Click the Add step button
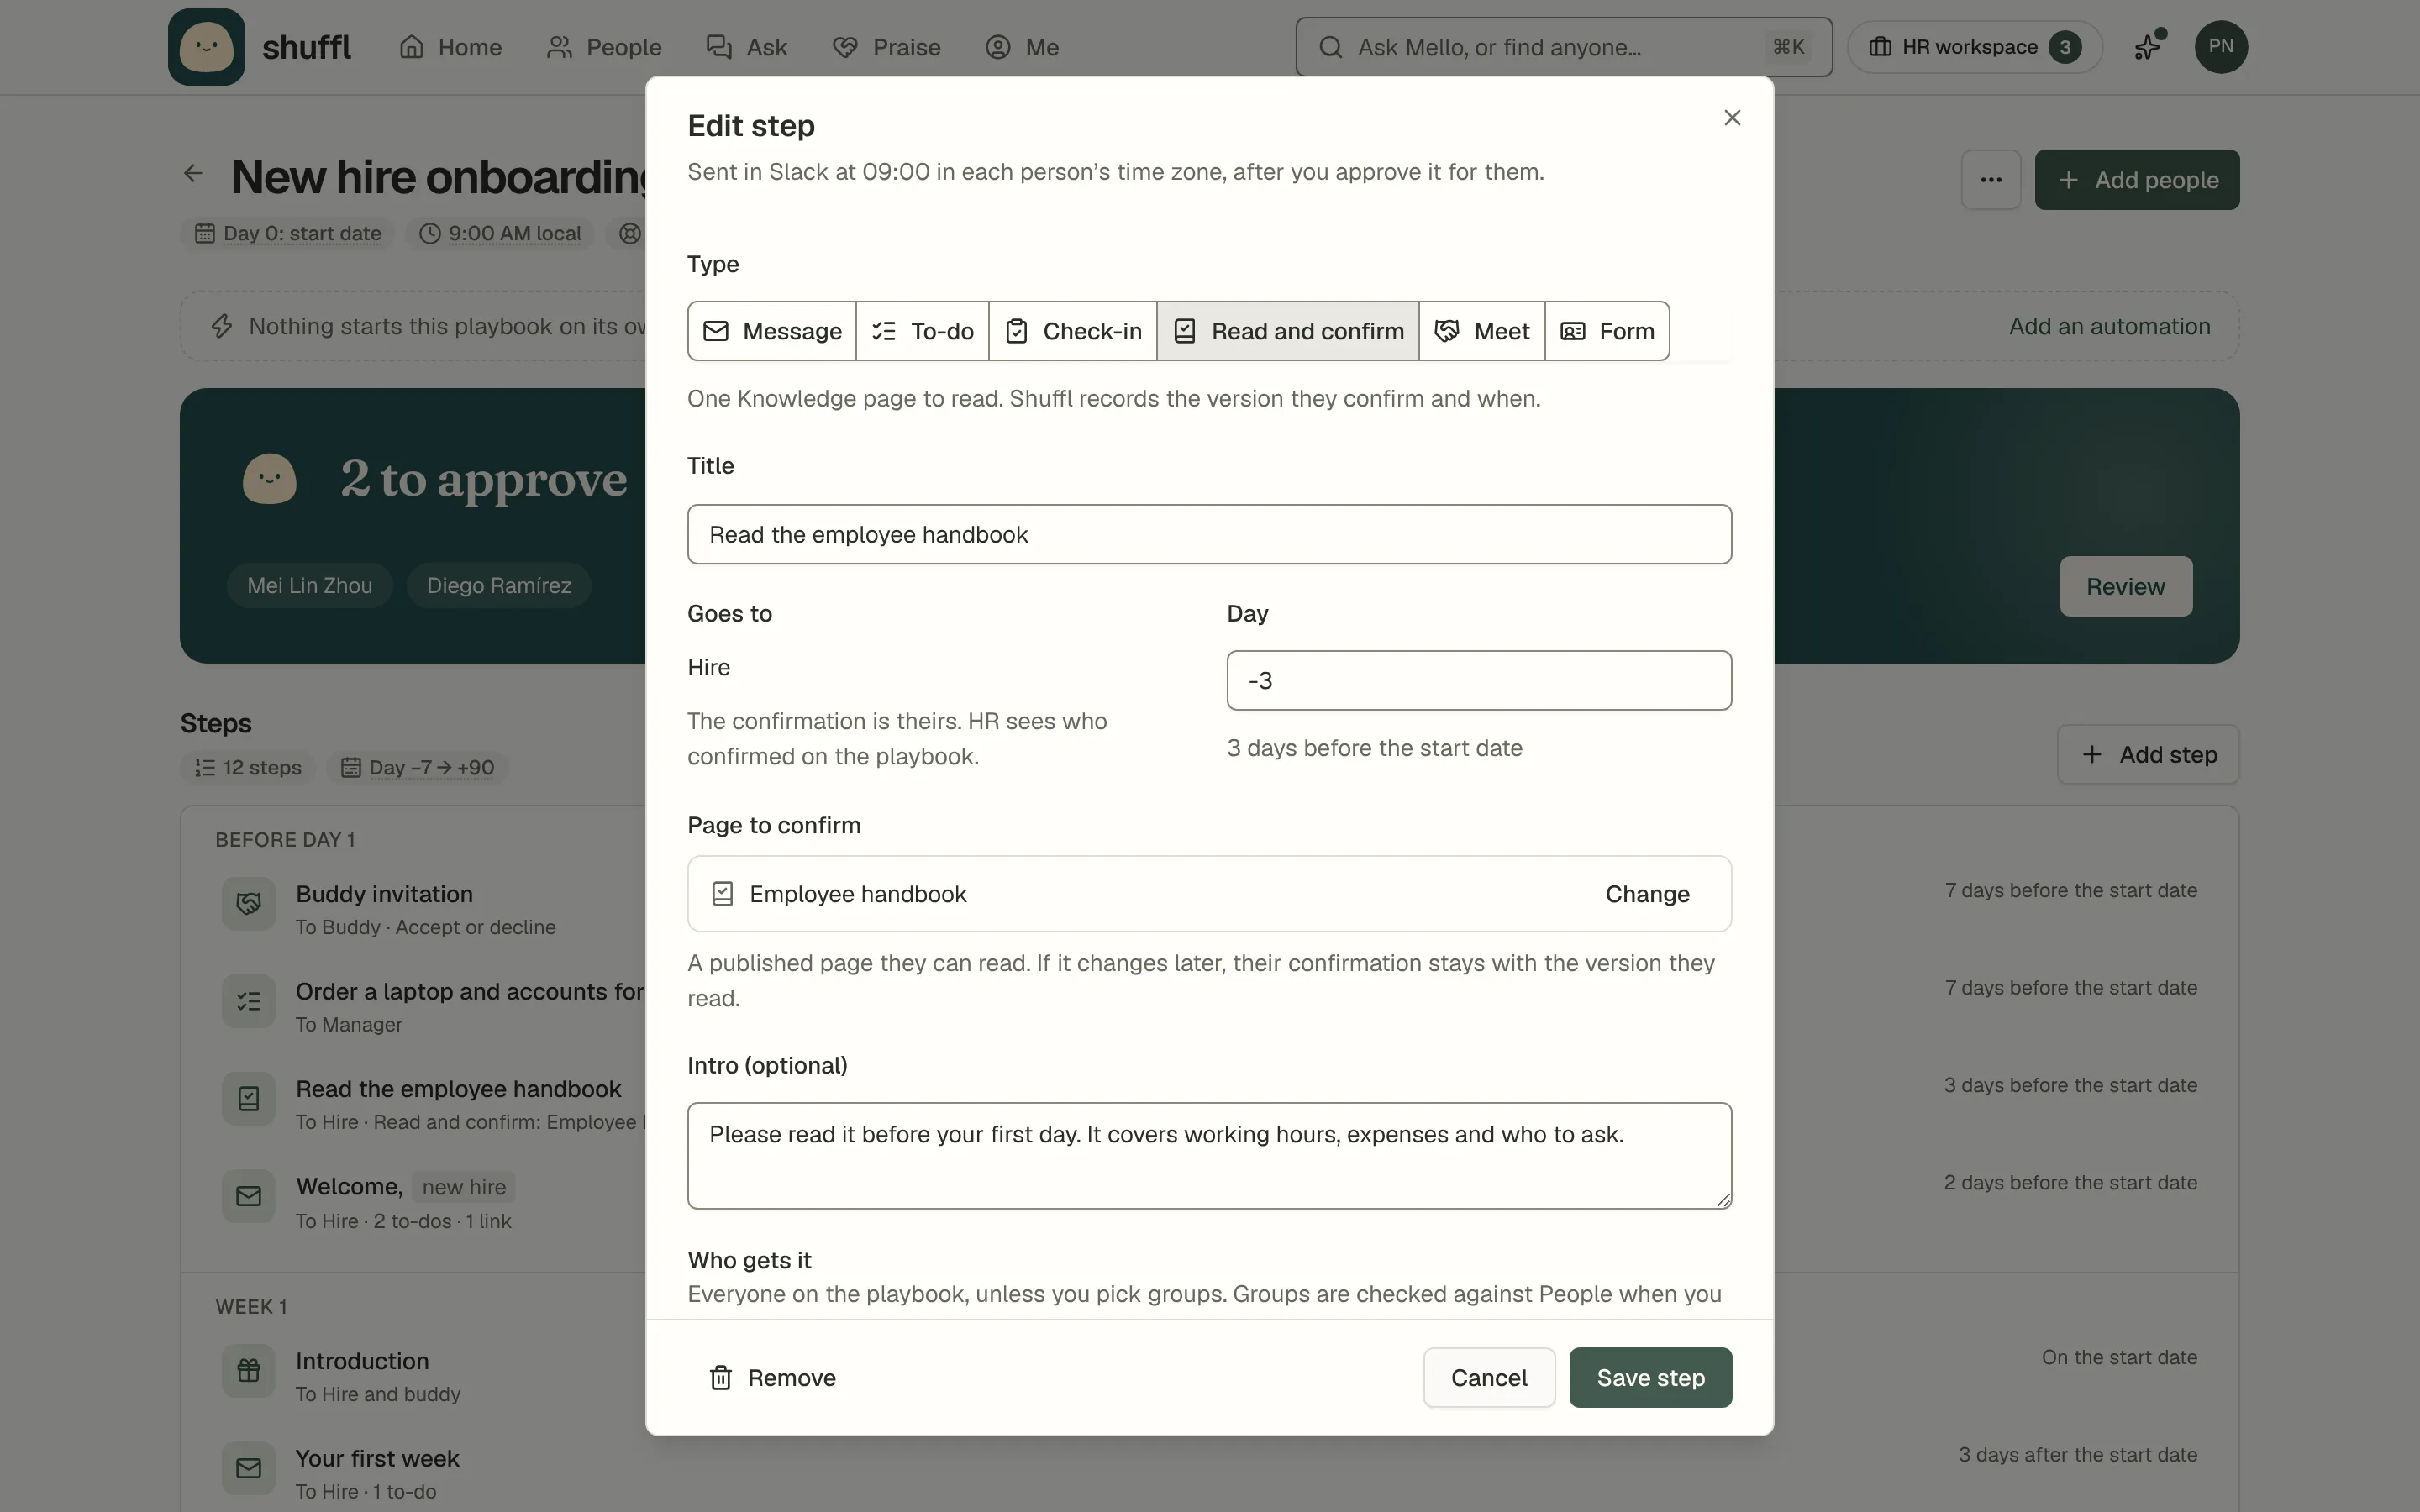2420x1512 pixels. (2148, 754)
